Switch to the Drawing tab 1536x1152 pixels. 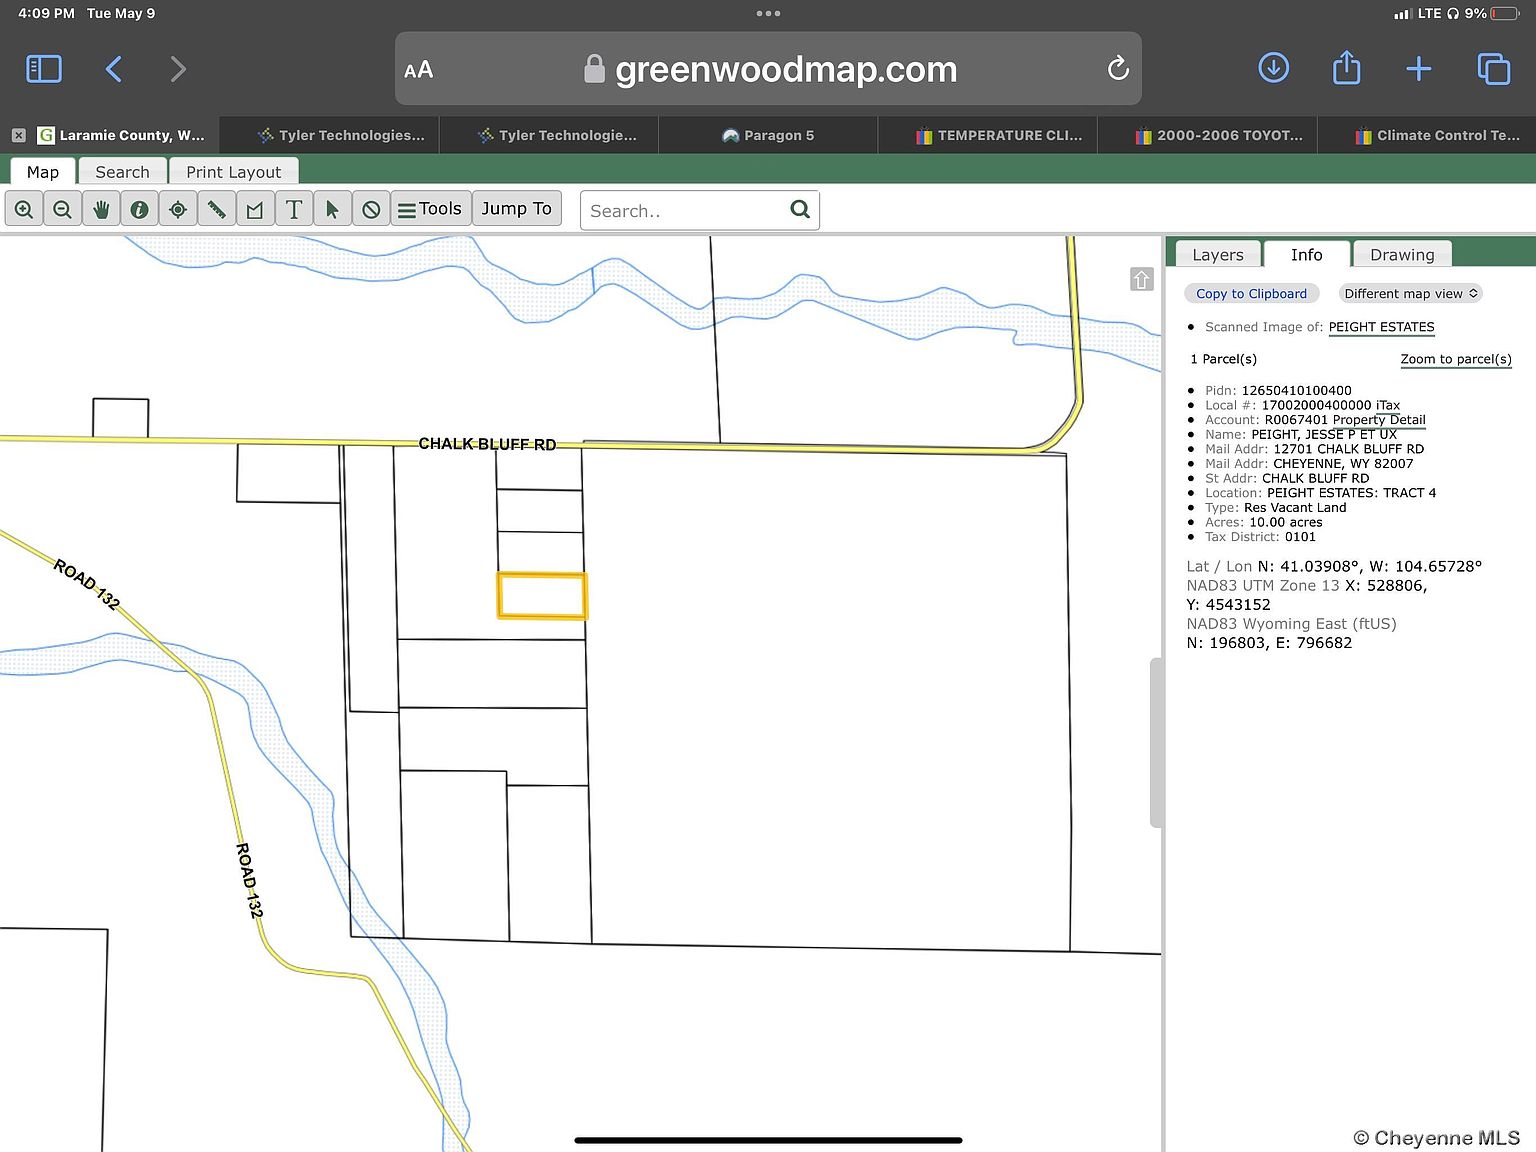pyautogui.click(x=1401, y=254)
